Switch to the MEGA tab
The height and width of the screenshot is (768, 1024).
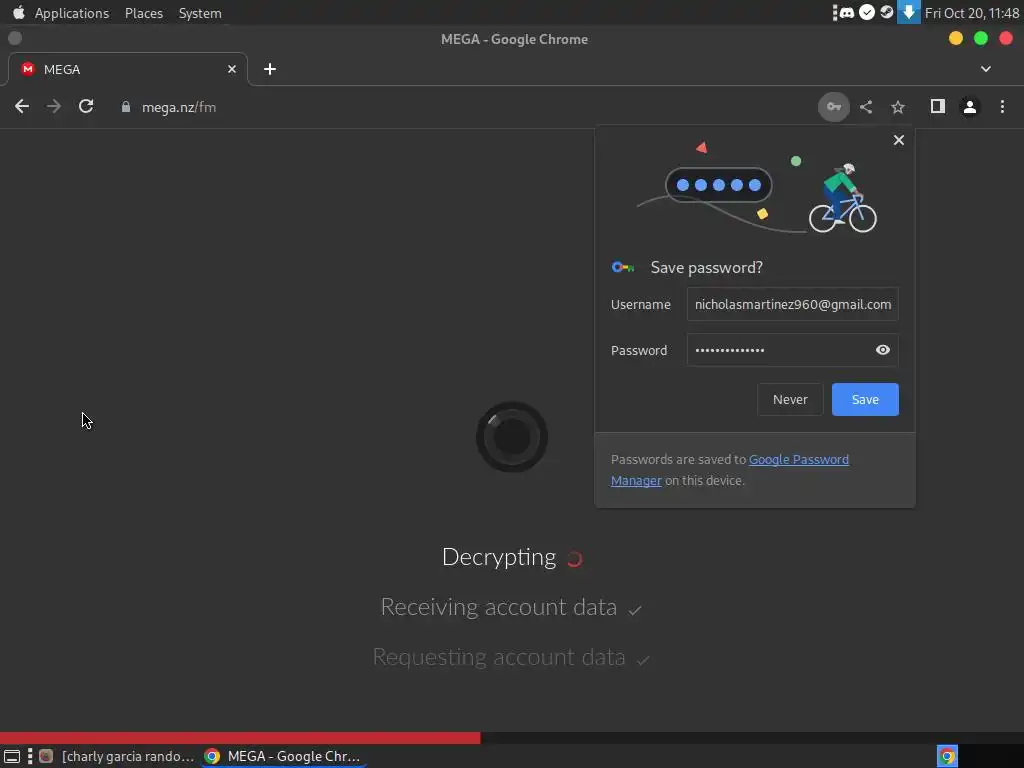coord(127,69)
